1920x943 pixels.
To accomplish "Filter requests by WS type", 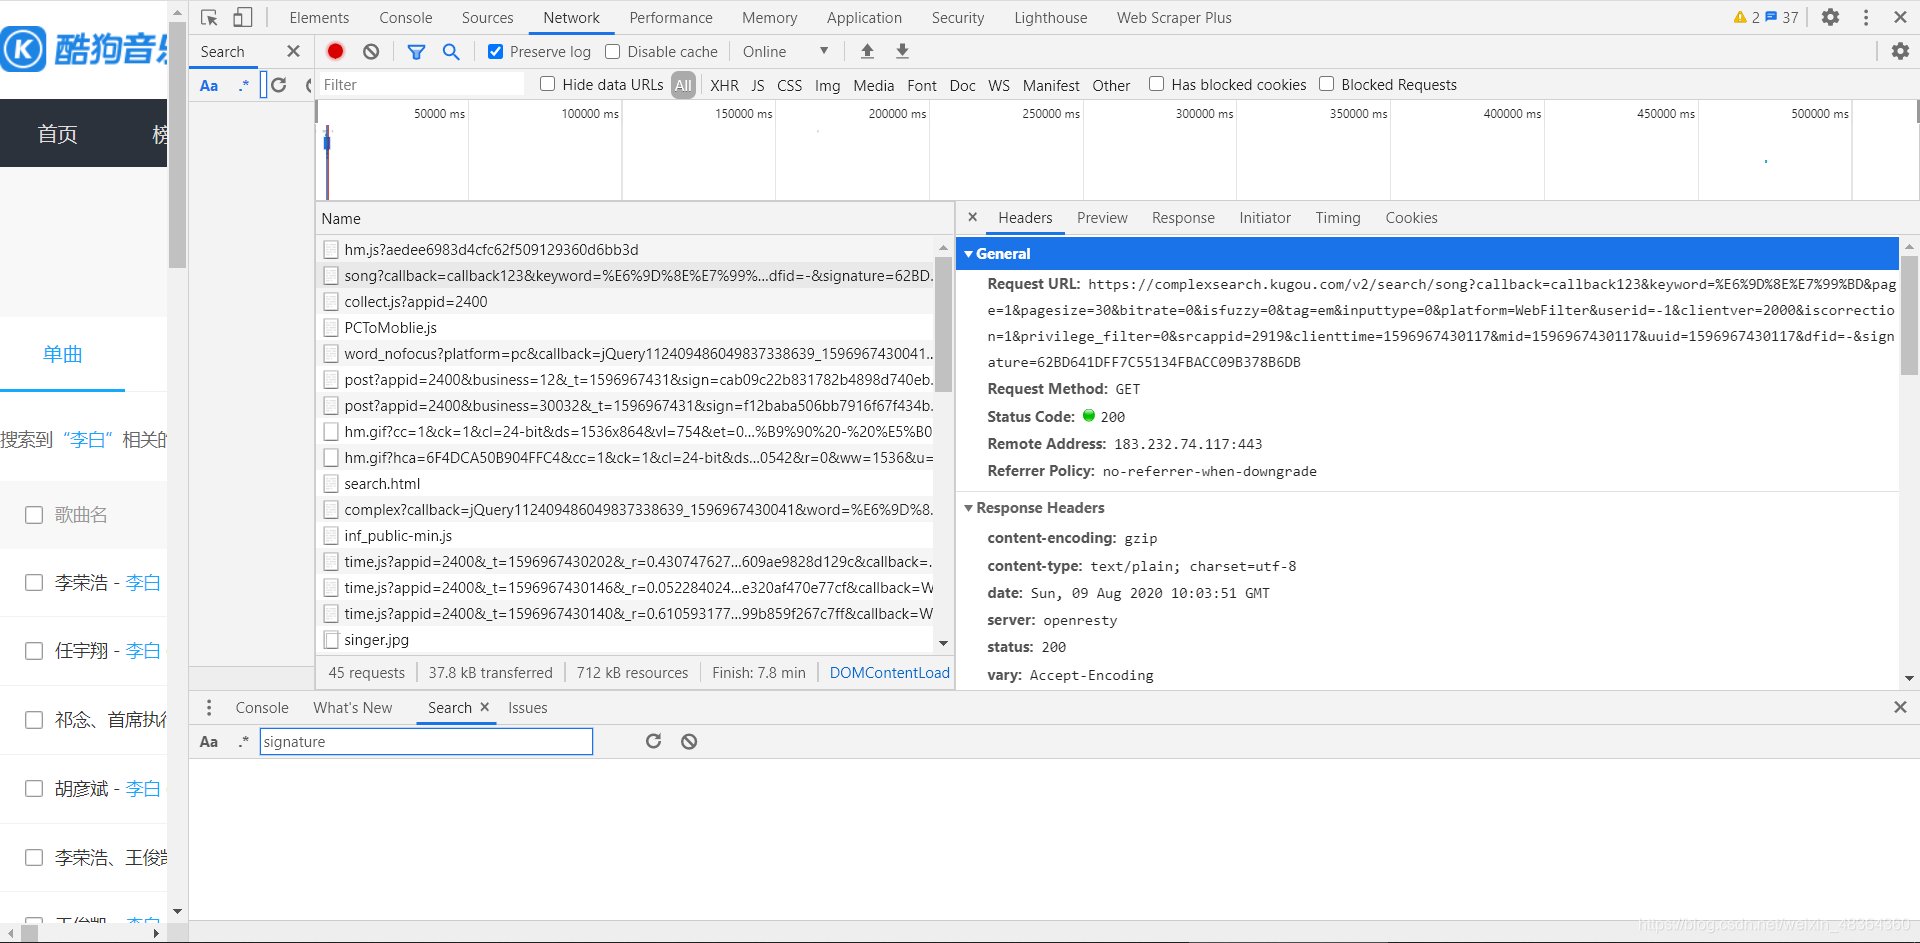I will tap(999, 85).
